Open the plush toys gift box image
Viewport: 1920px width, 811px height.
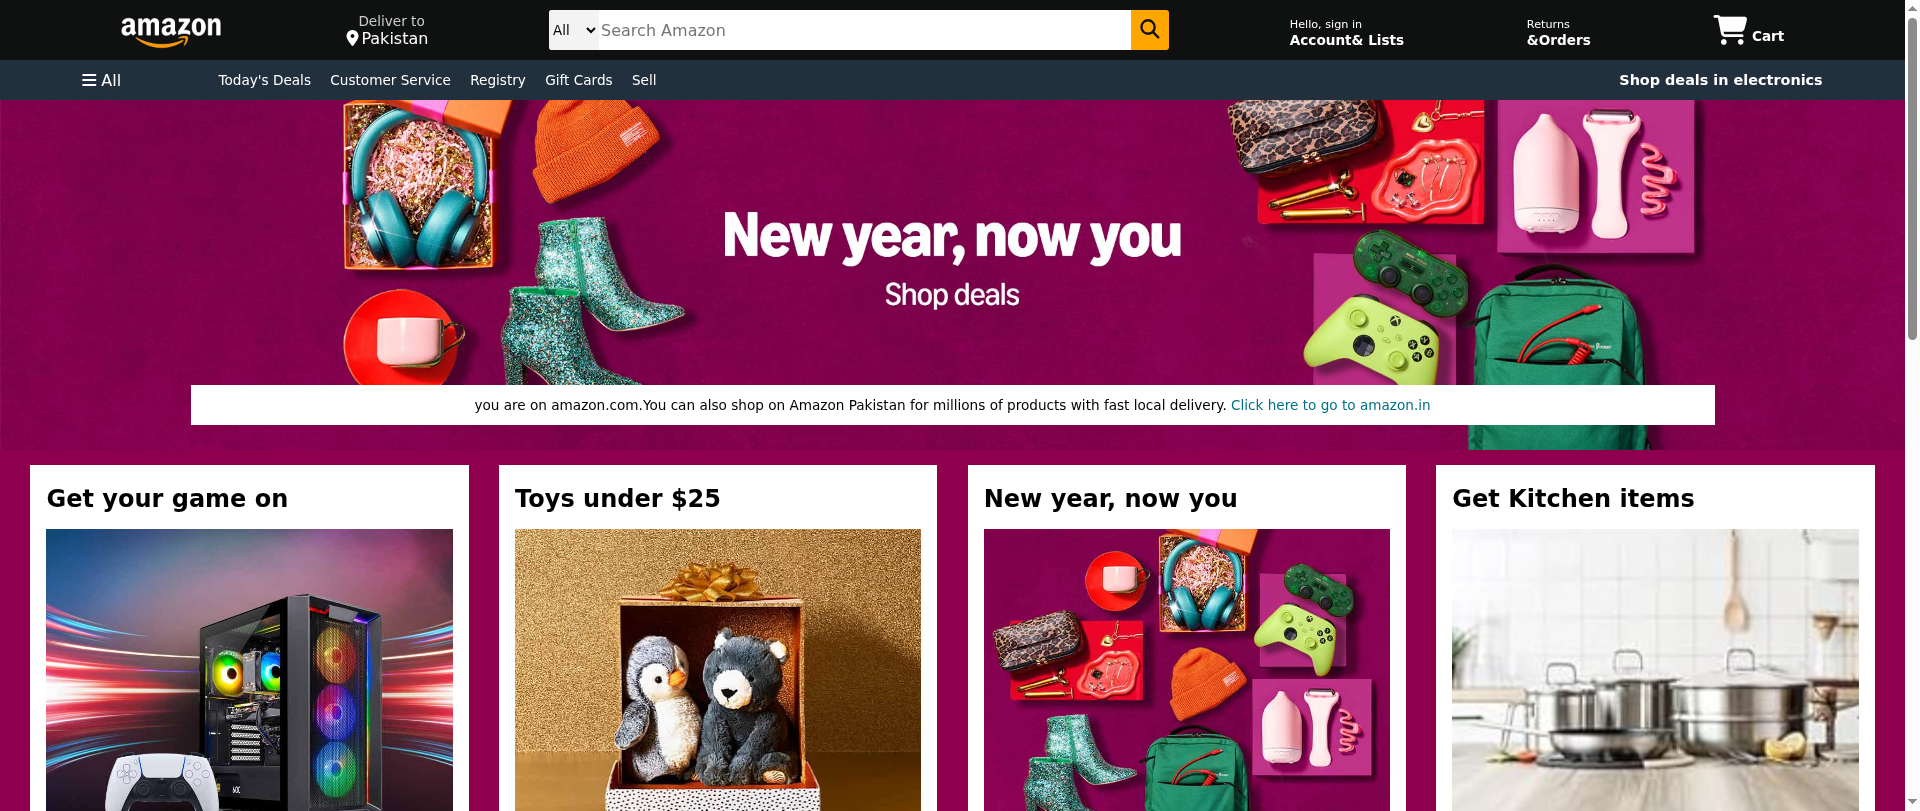click(718, 670)
